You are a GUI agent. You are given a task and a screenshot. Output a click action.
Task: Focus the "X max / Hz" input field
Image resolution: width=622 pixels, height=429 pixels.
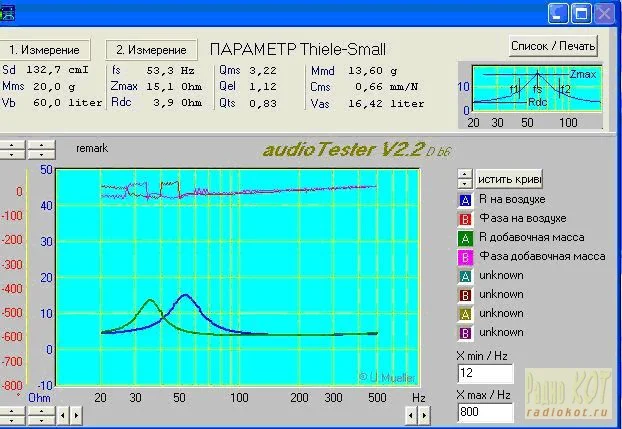485,412
